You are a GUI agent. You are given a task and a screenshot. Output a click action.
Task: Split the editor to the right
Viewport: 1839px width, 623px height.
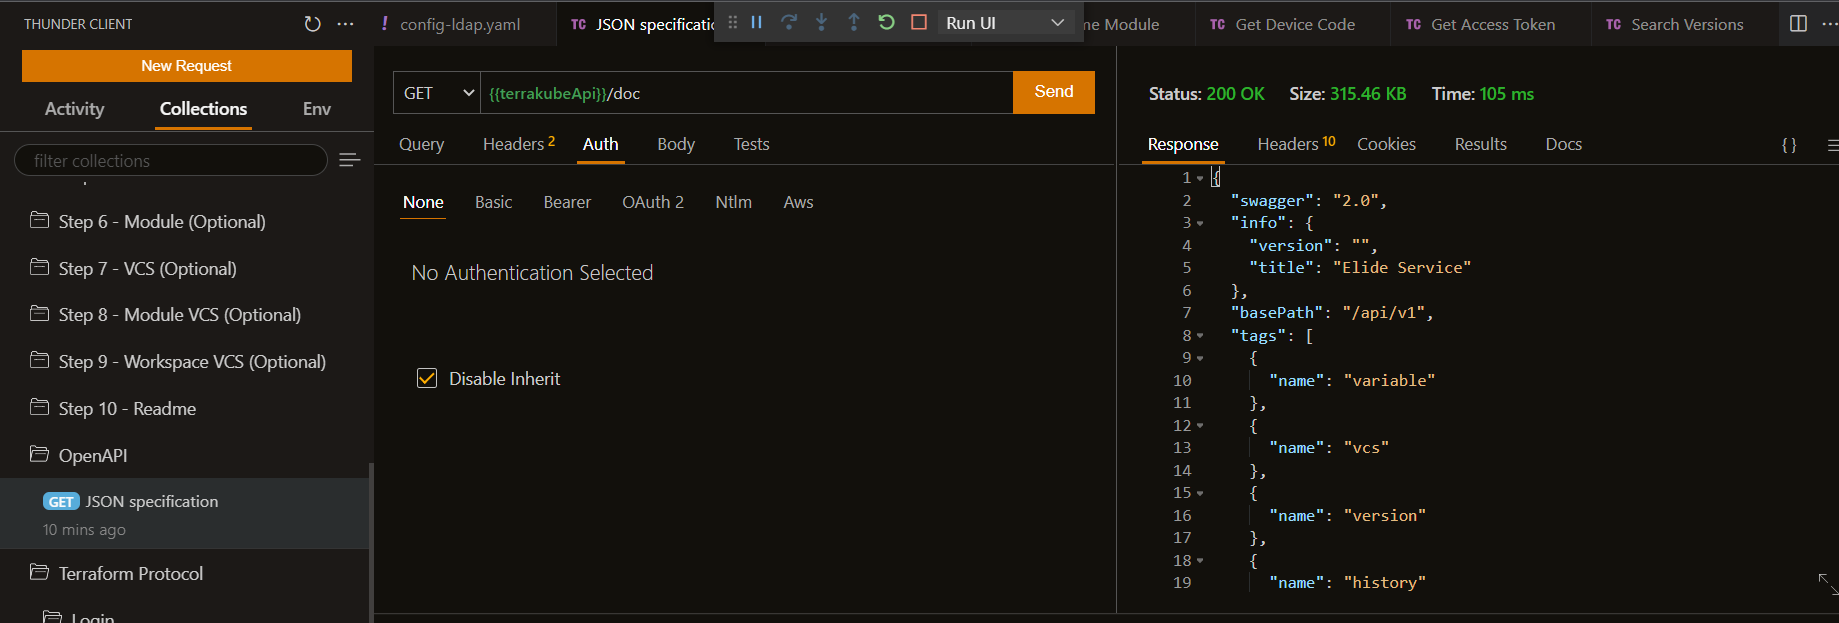(x=1797, y=24)
